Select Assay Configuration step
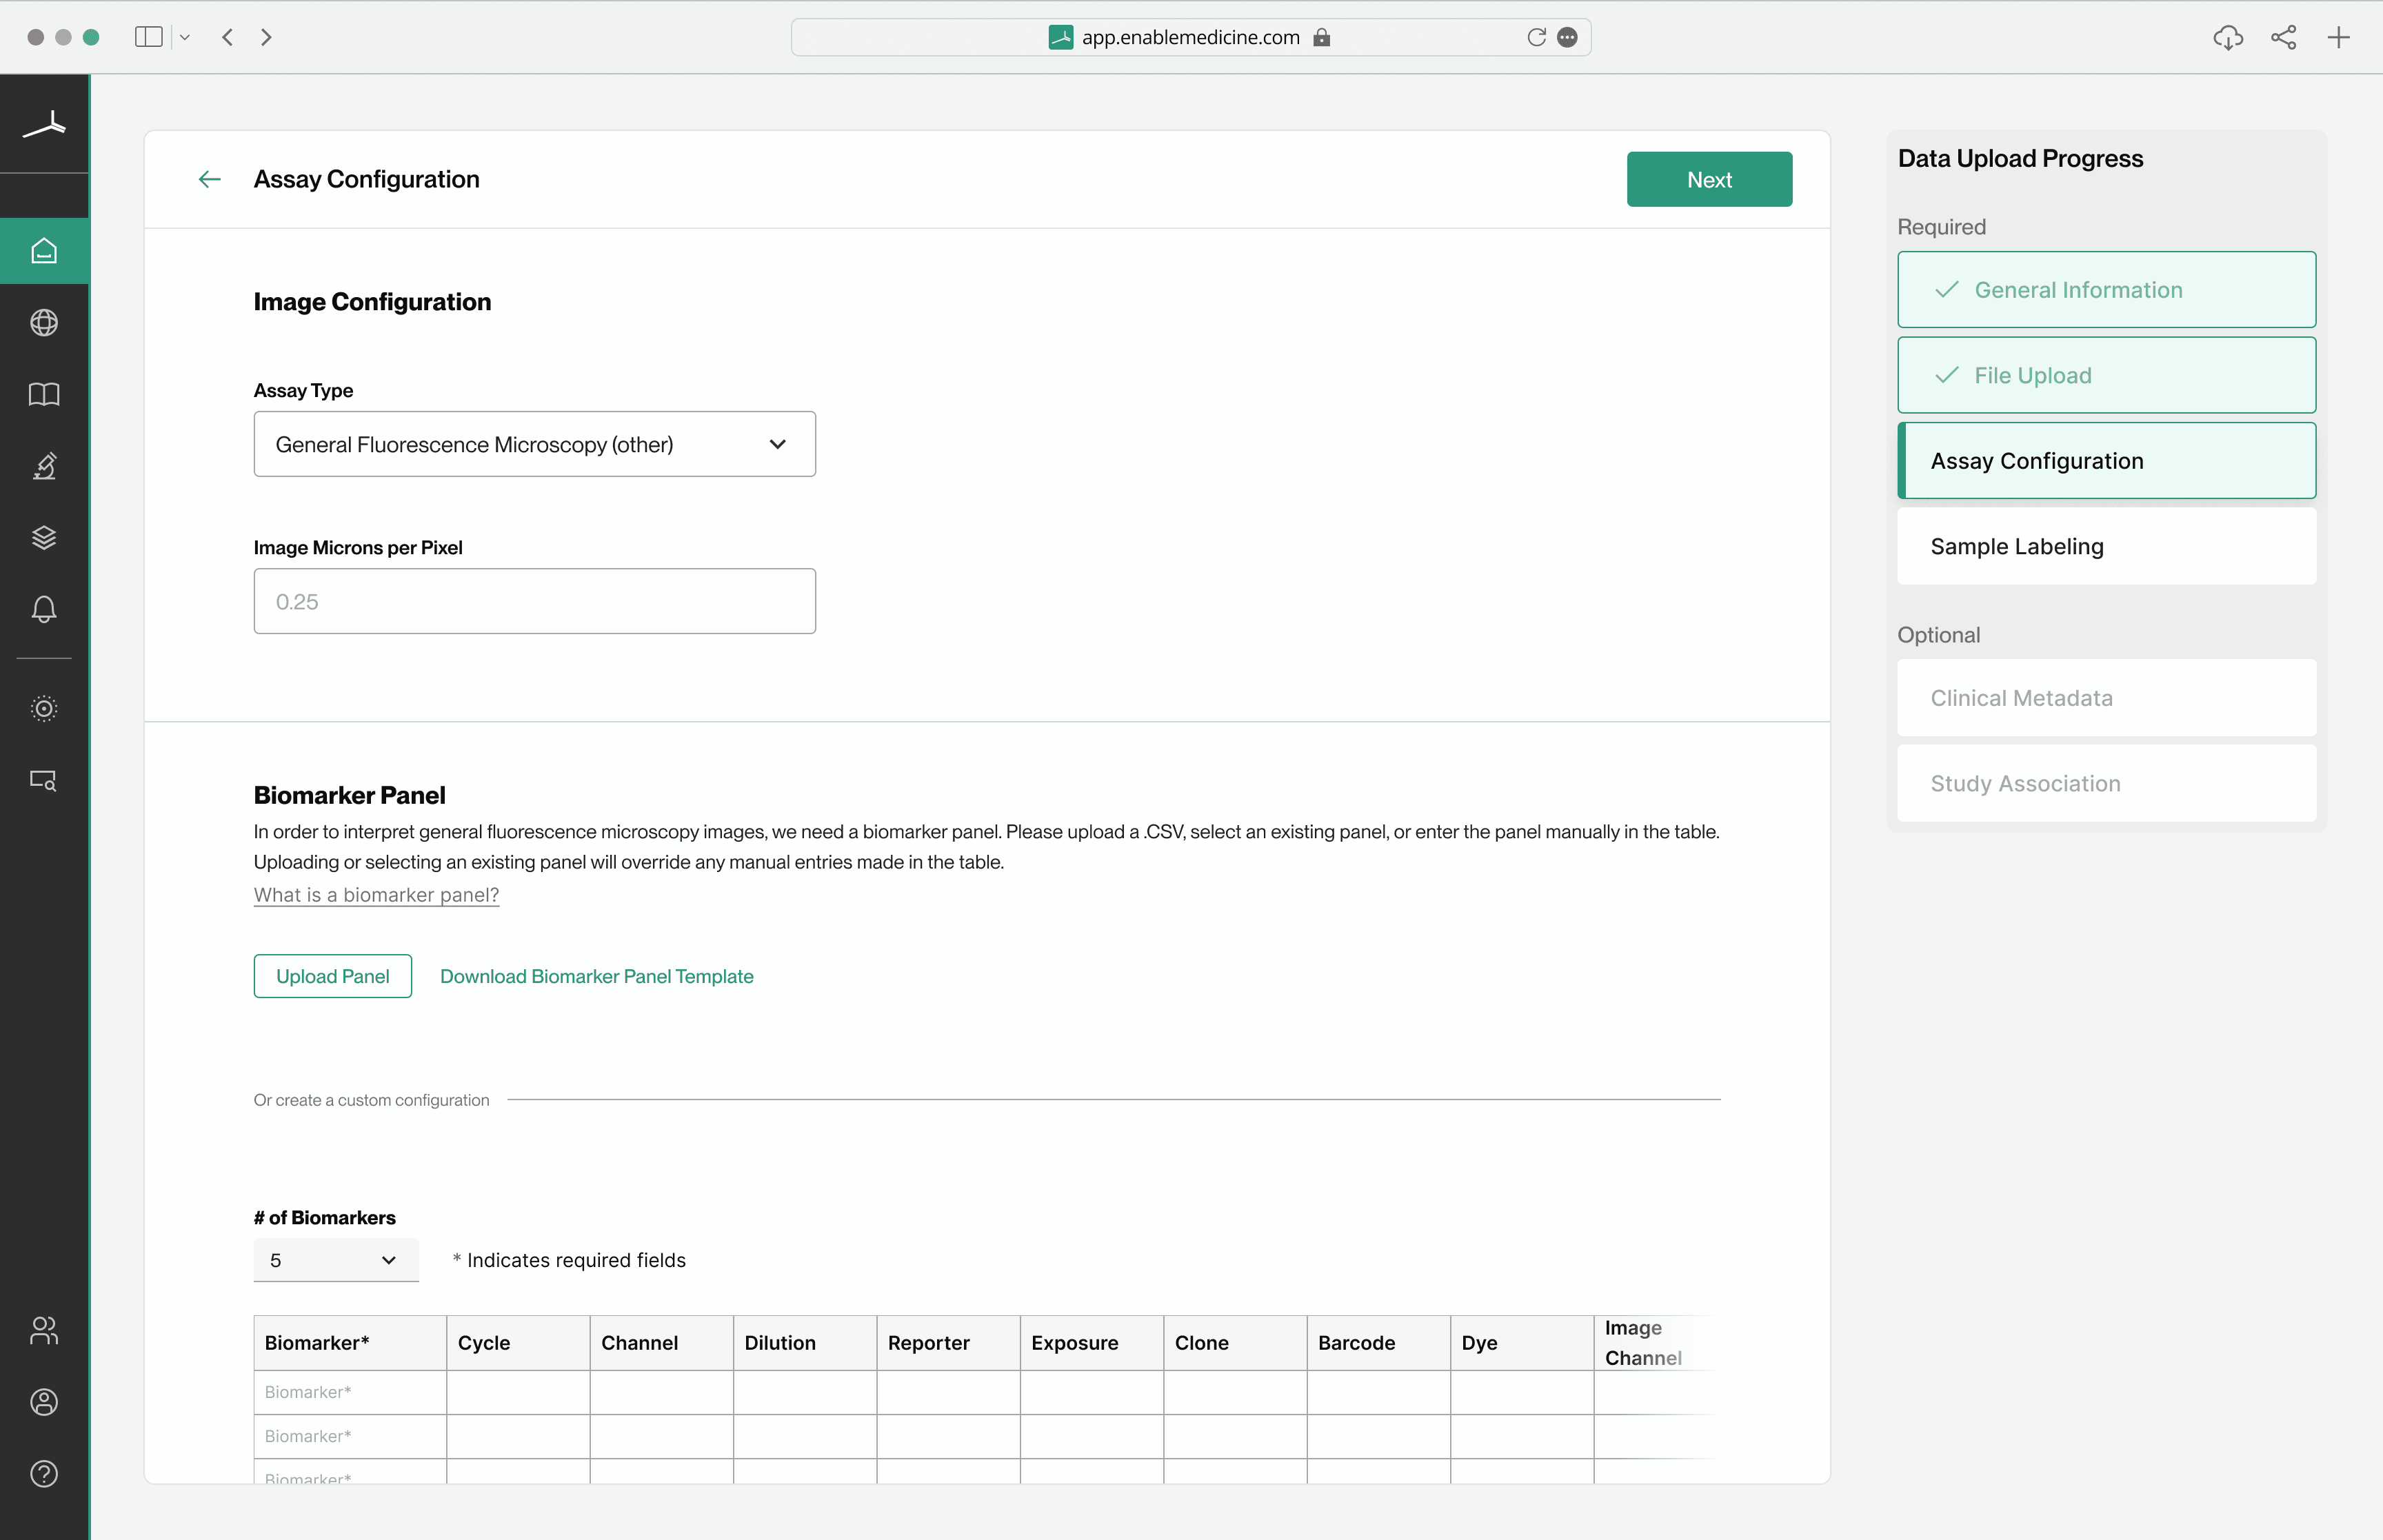 tap(2106, 461)
